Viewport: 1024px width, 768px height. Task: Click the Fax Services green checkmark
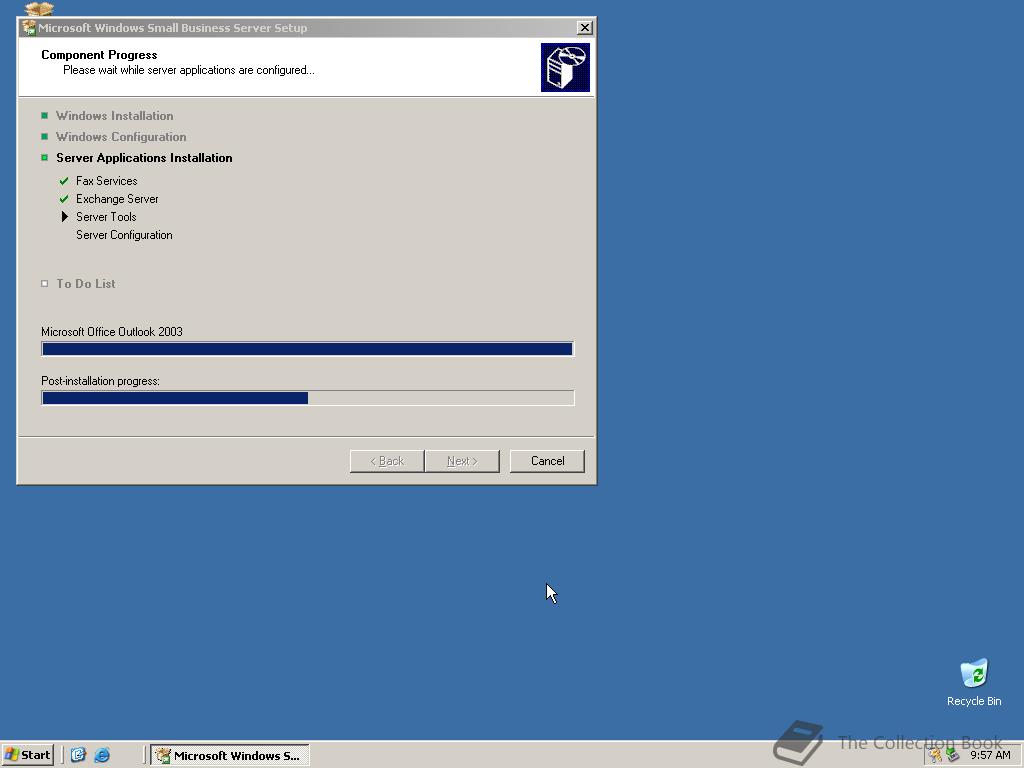(64, 181)
